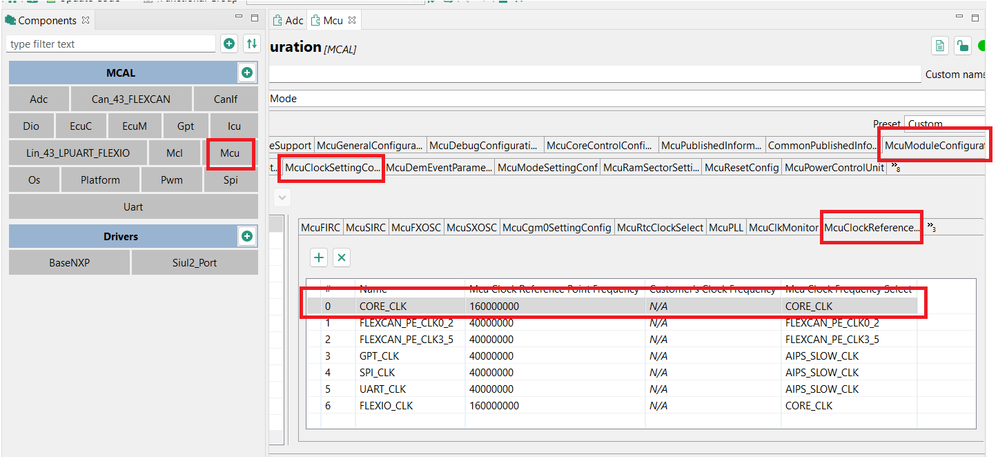Open the Uart component
Viewport: 998px width, 457px height.
[x=133, y=207]
